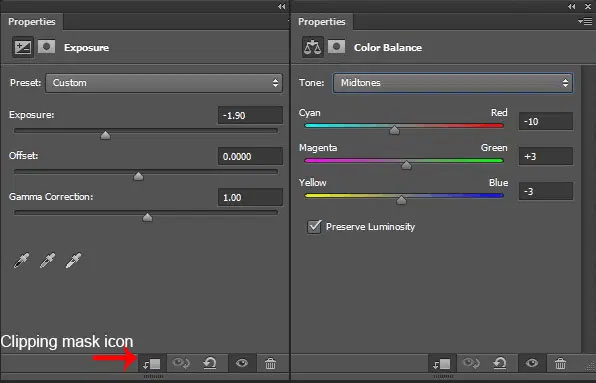
Task: Click clipping mask icon in Exposure panel
Action: 152,364
